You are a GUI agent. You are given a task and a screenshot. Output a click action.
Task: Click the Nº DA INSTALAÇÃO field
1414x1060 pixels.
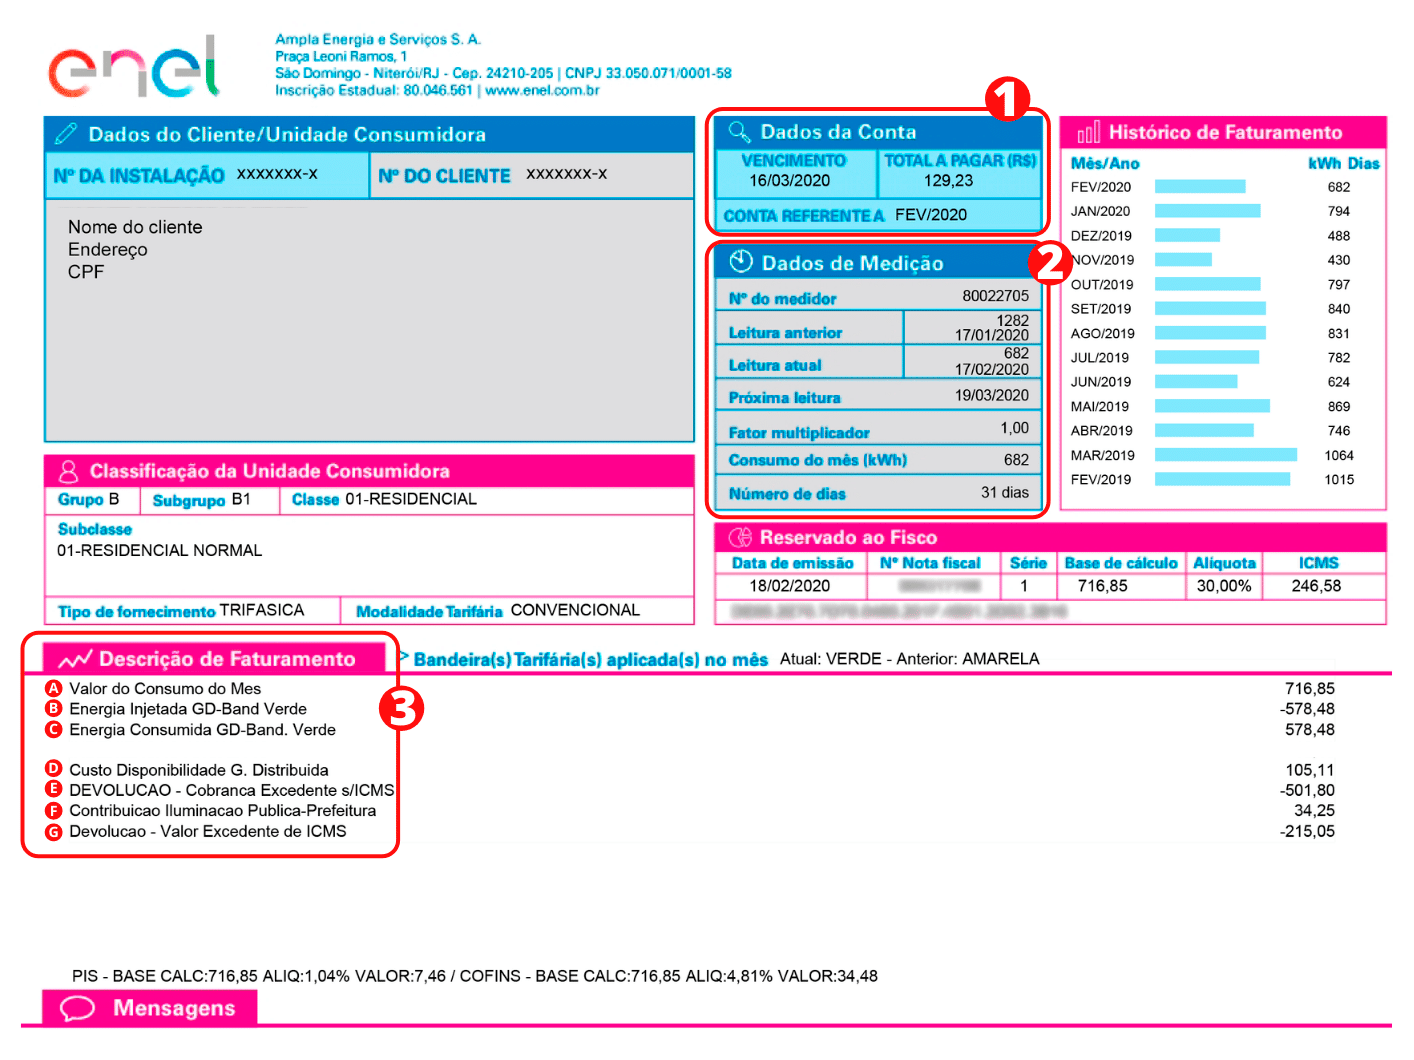pos(207,175)
